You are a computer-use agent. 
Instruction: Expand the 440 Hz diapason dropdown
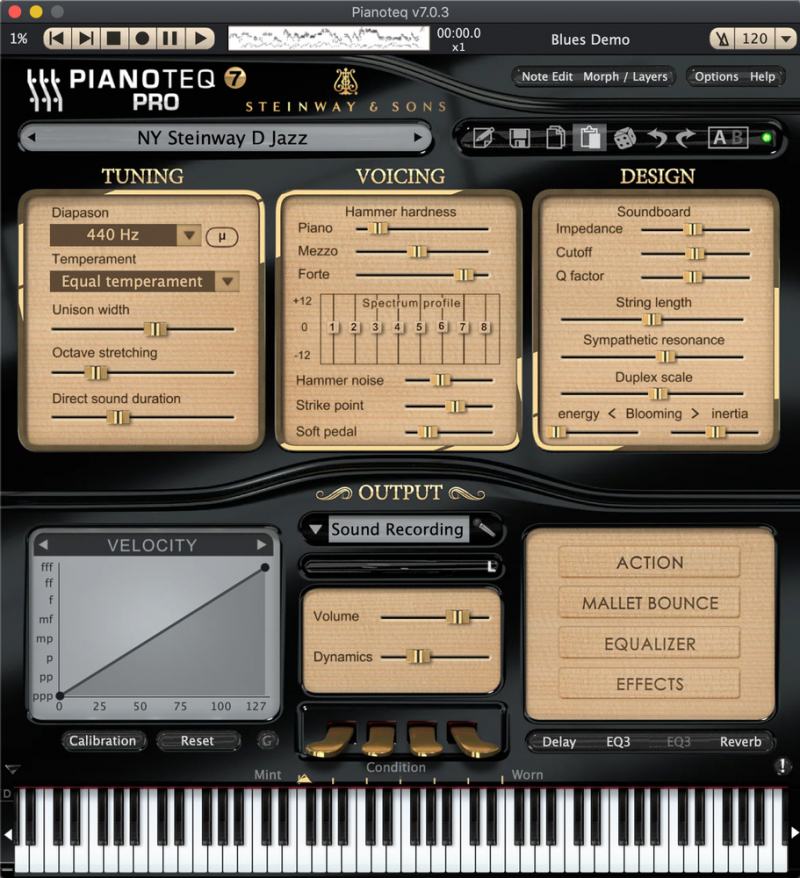click(189, 235)
